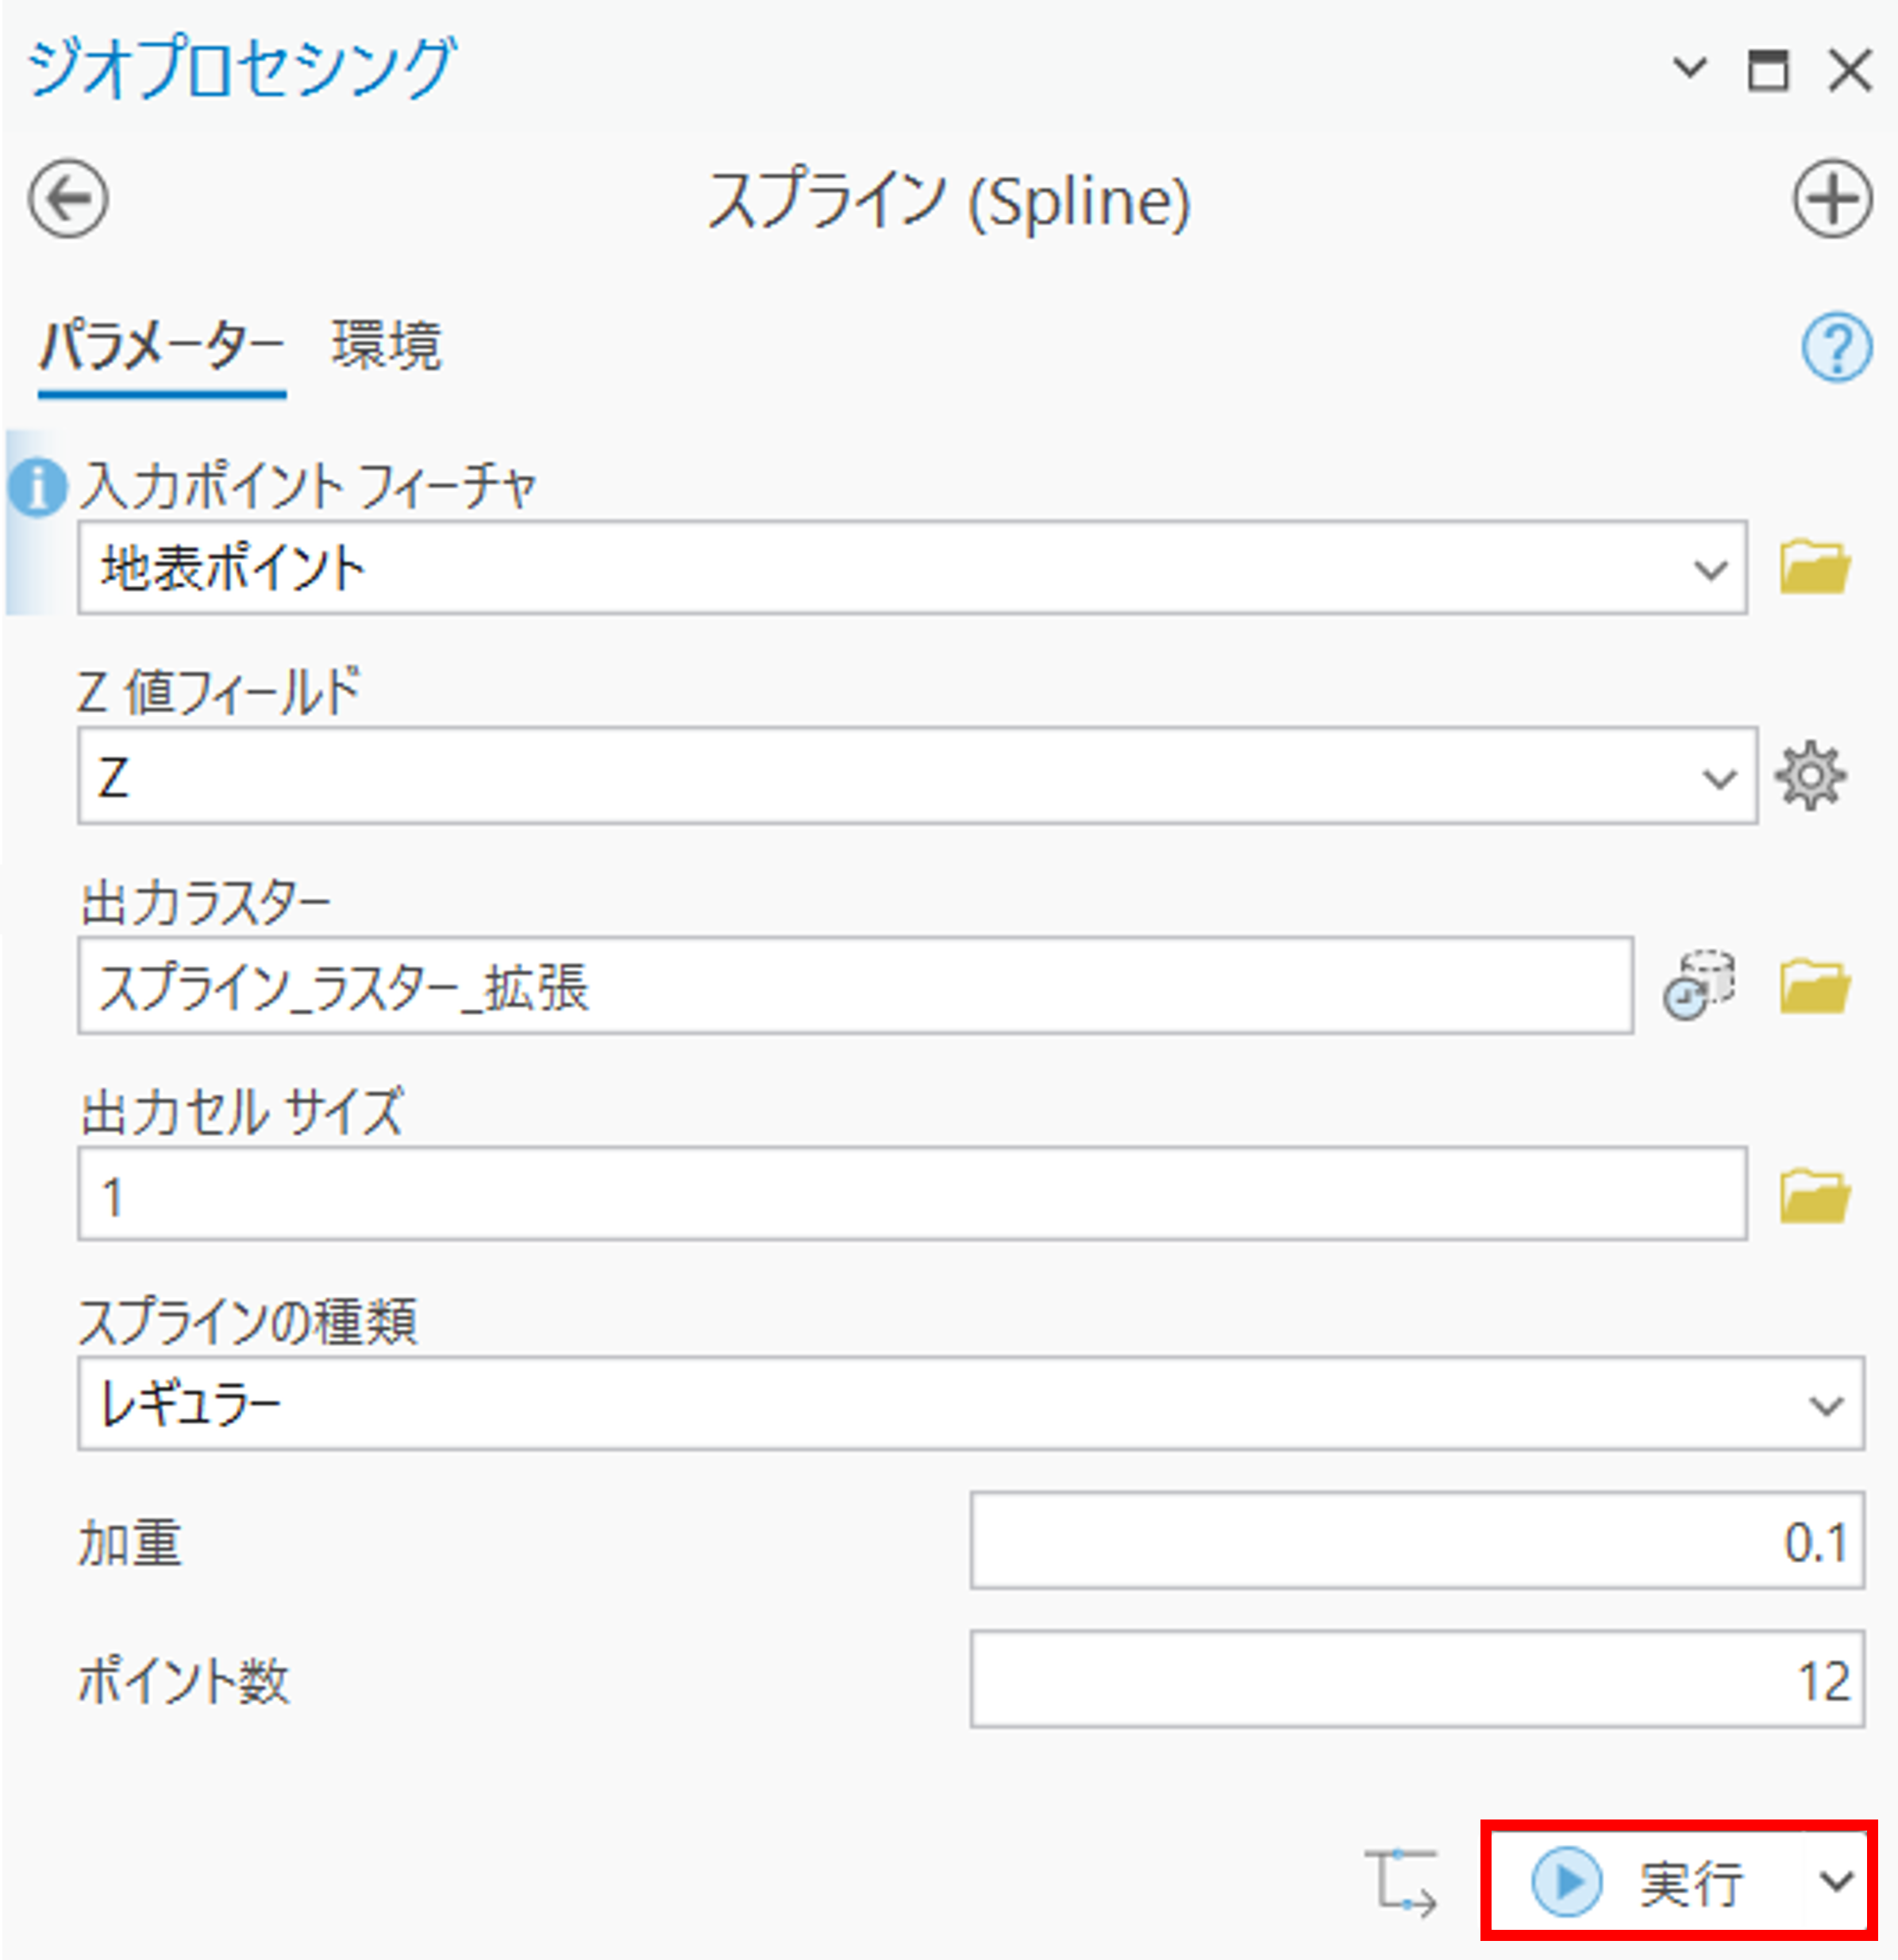Expand the 実行 button options arrow
Viewport: 1898px width, 1960px height.
1836,1882
